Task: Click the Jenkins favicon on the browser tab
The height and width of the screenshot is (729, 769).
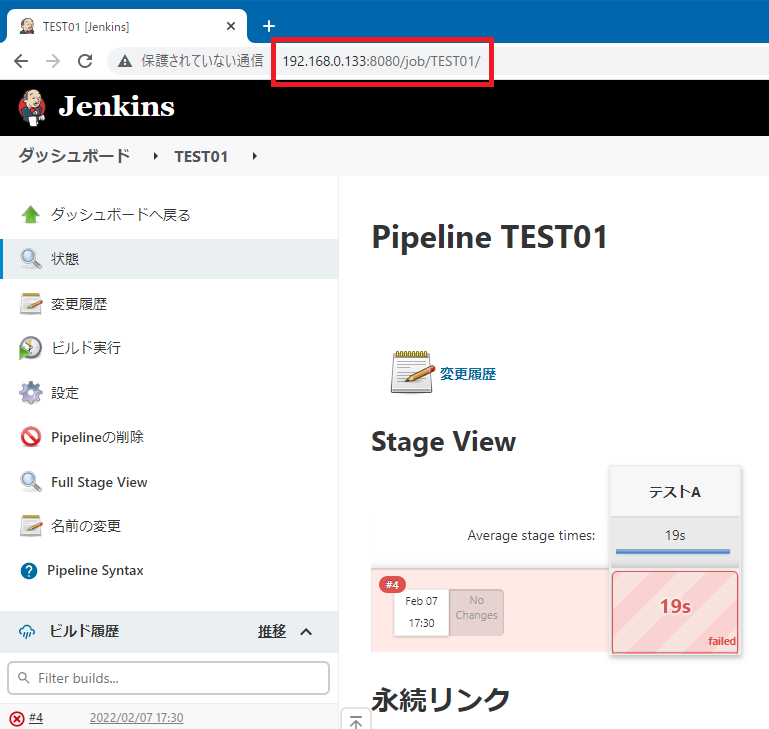Action: [27, 26]
